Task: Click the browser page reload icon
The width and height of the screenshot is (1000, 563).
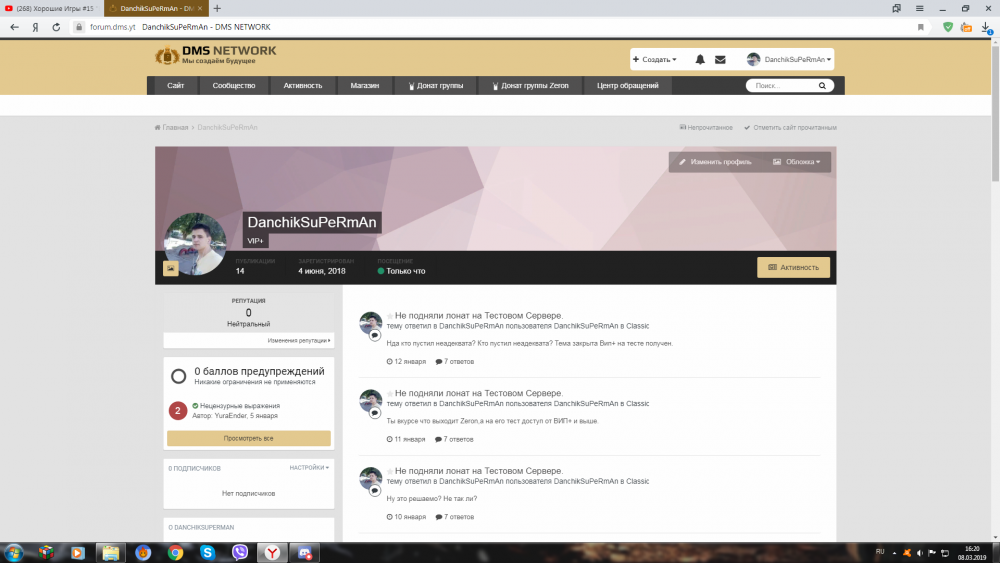Action: click(x=55, y=27)
